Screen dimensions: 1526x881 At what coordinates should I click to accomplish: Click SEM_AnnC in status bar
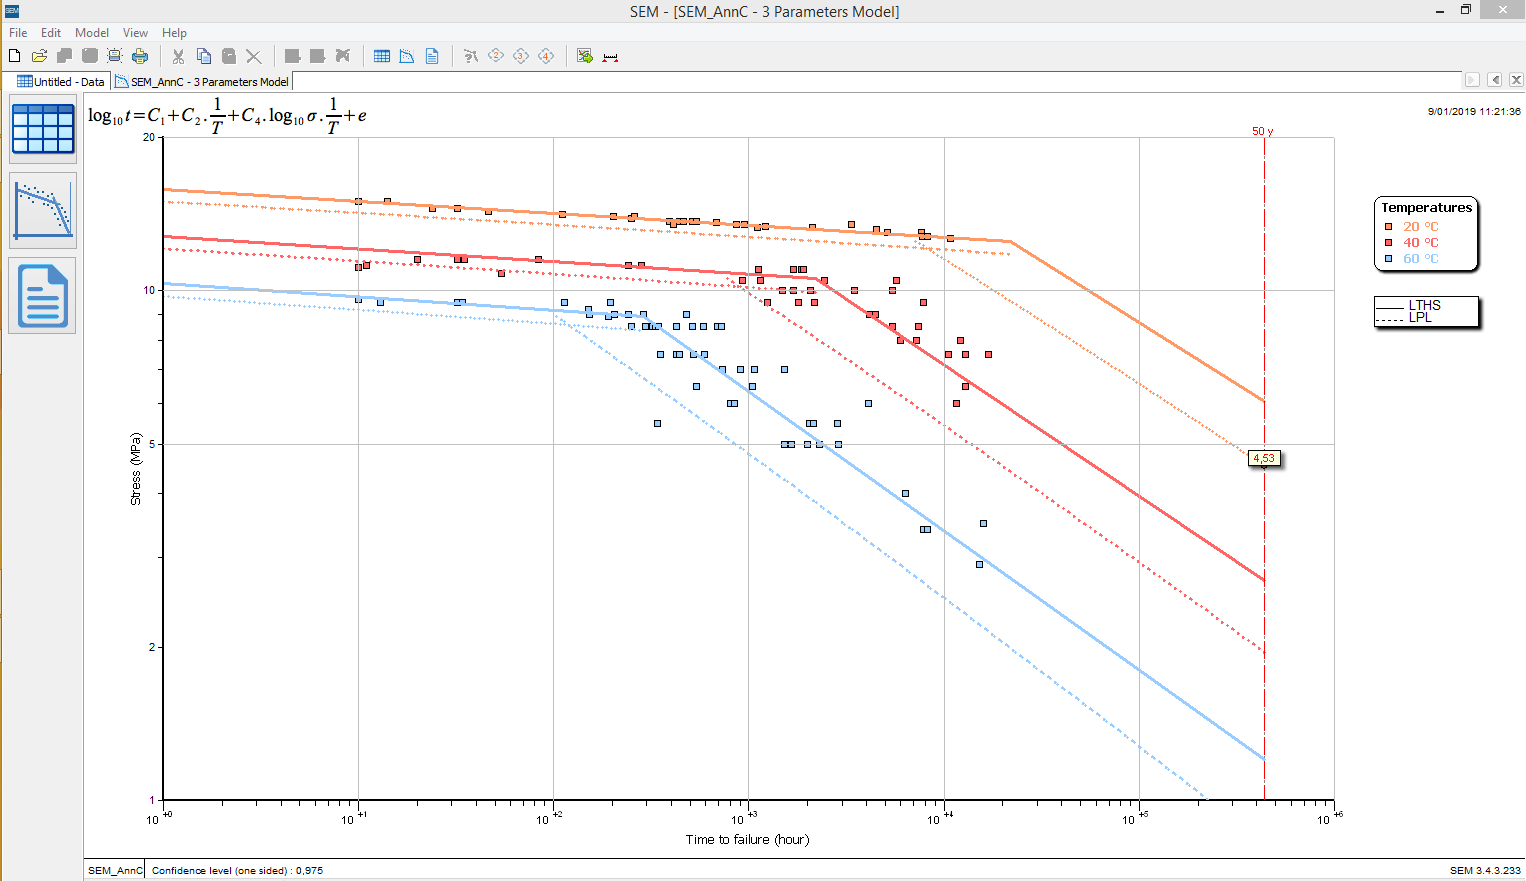(x=115, y=870)
